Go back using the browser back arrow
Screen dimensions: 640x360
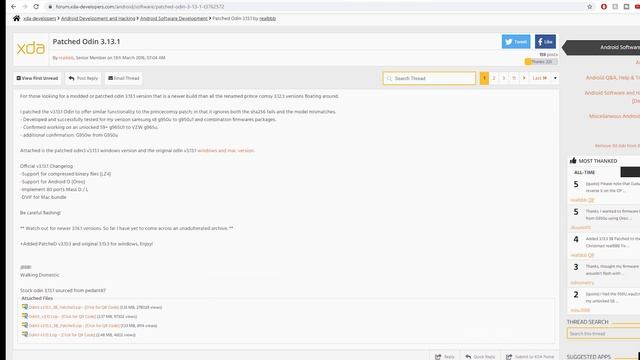(x=13, y=7)
